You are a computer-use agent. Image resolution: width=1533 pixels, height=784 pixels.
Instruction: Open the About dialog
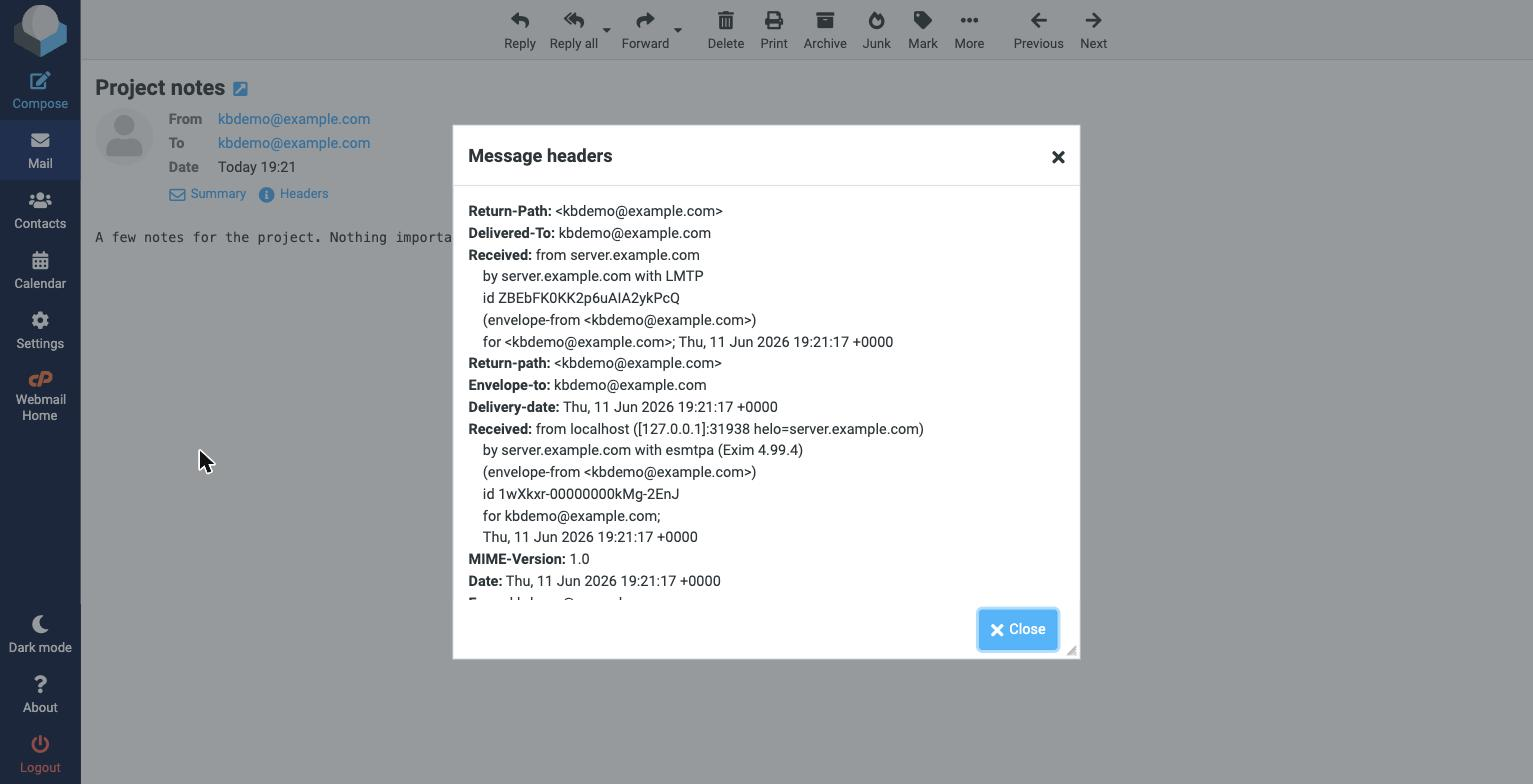click(40, 694)
